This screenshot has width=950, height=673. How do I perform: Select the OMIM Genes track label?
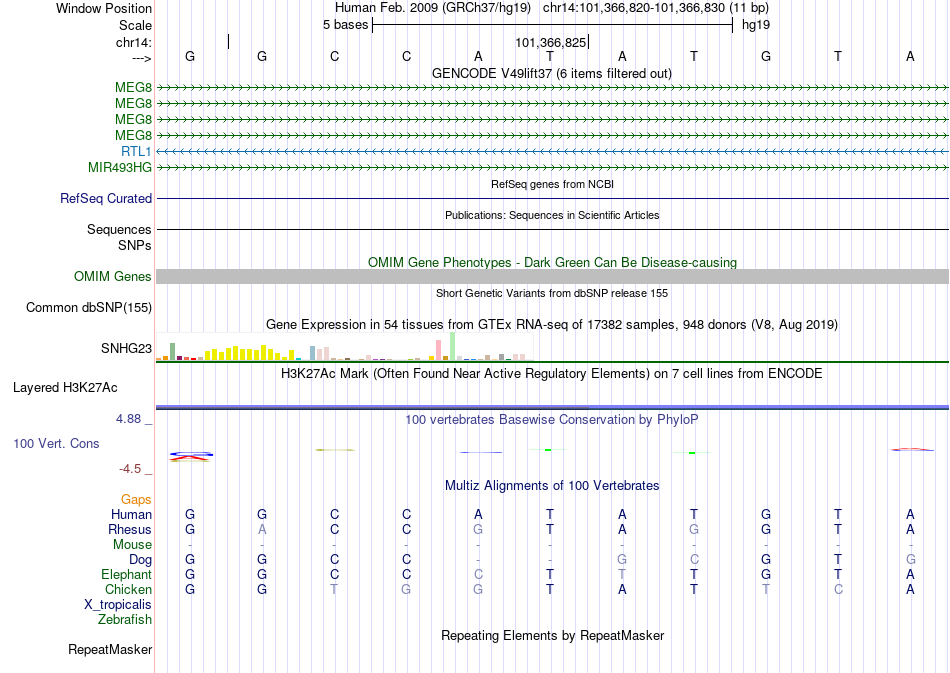click(x=113, y=277)
